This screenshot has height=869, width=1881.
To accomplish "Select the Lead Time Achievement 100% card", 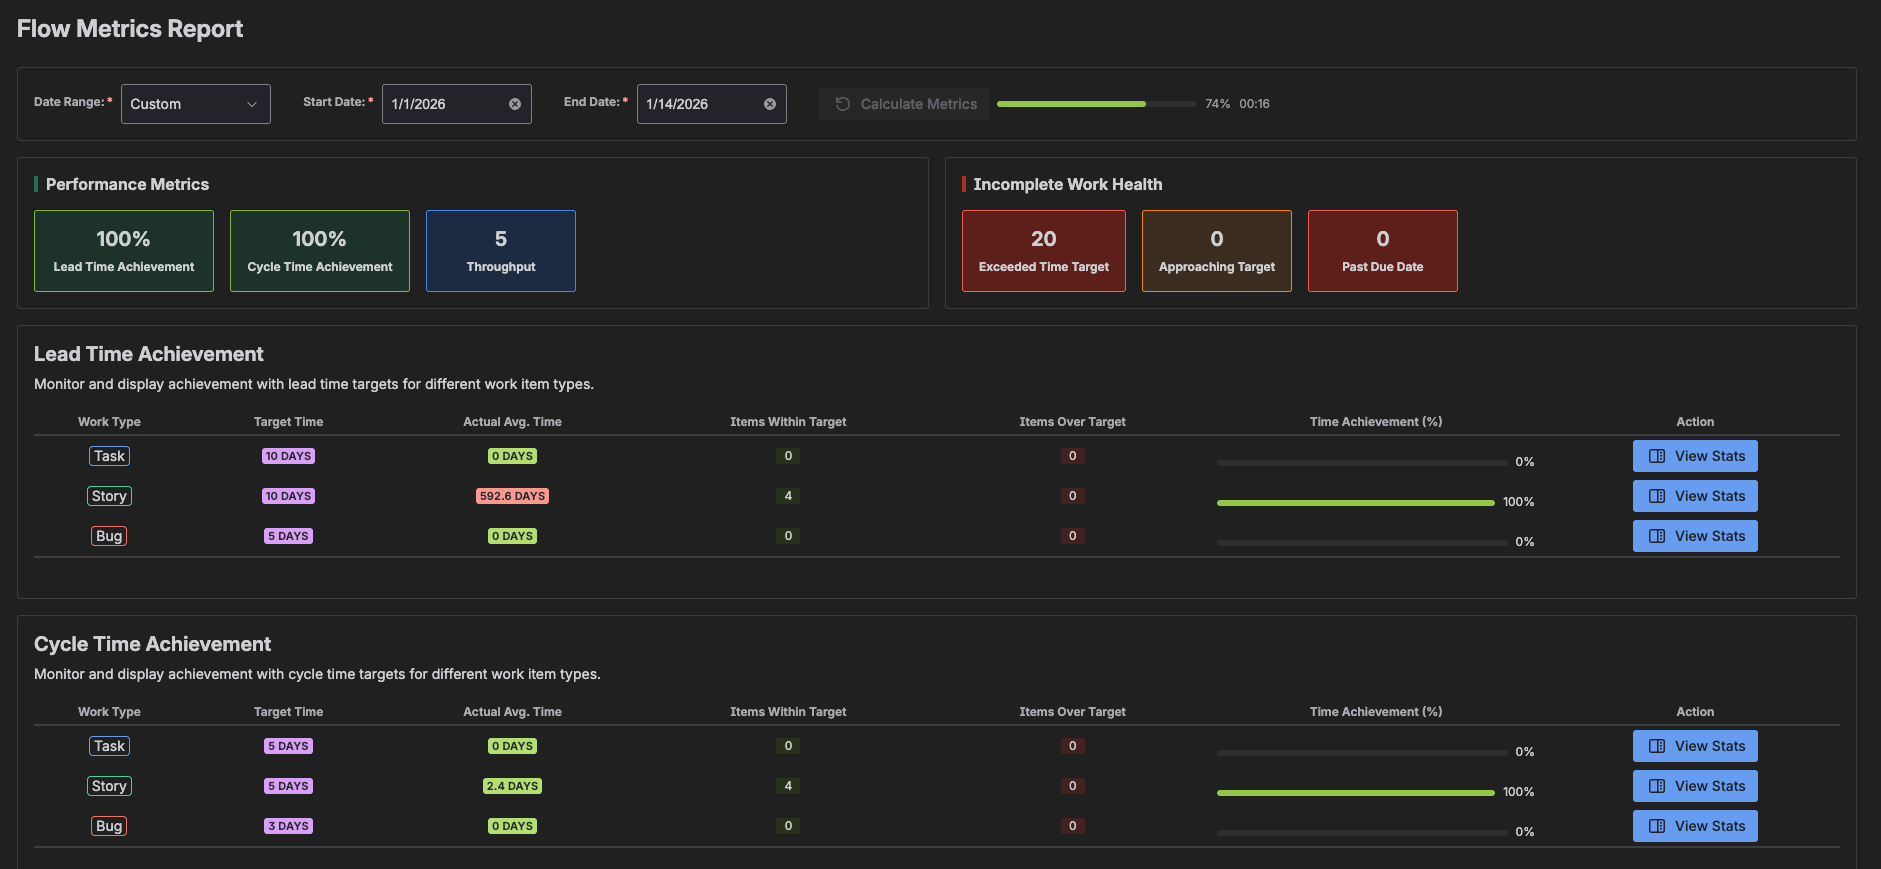I will click(124, 251).
